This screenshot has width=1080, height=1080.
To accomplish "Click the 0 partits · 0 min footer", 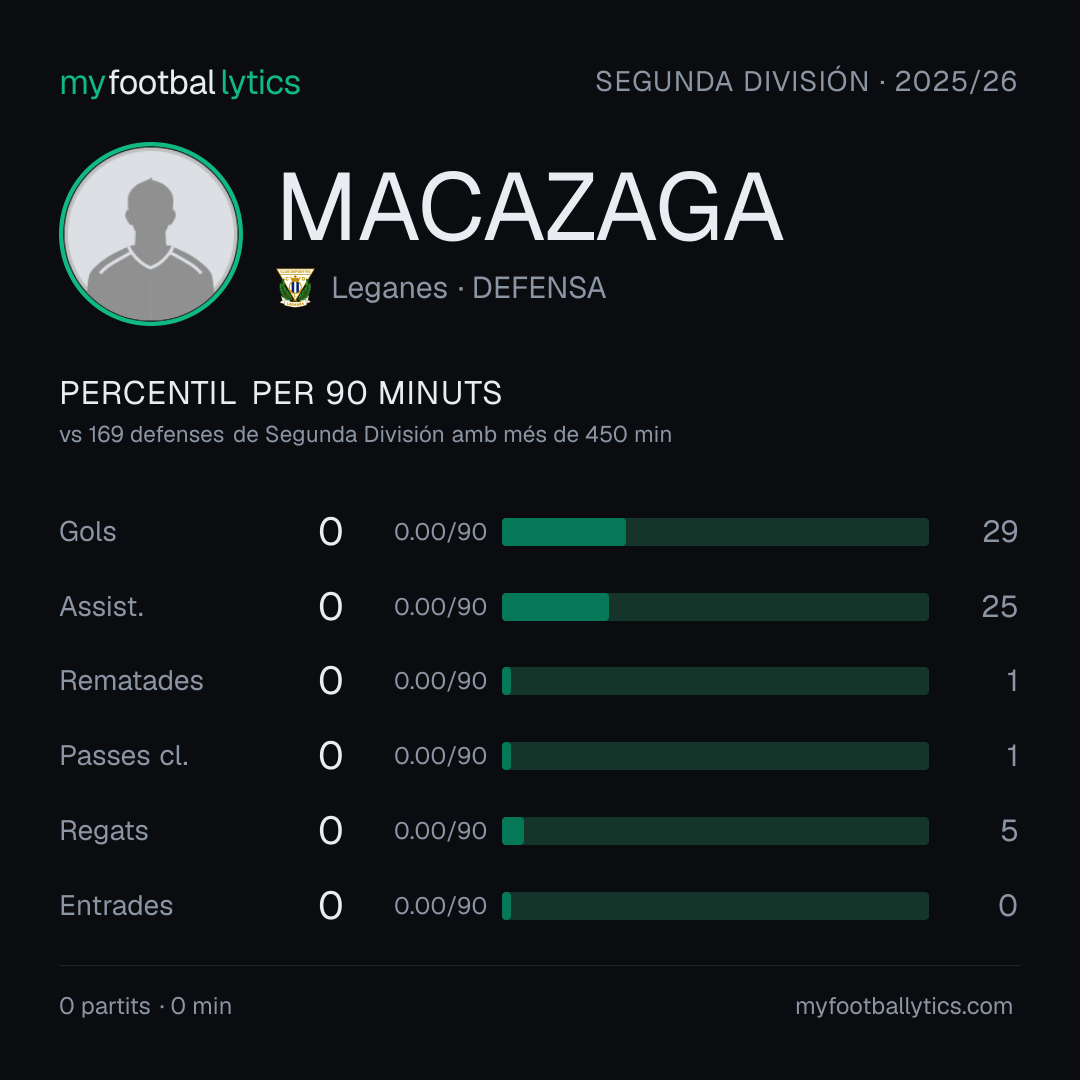I will coord(145,1006).
